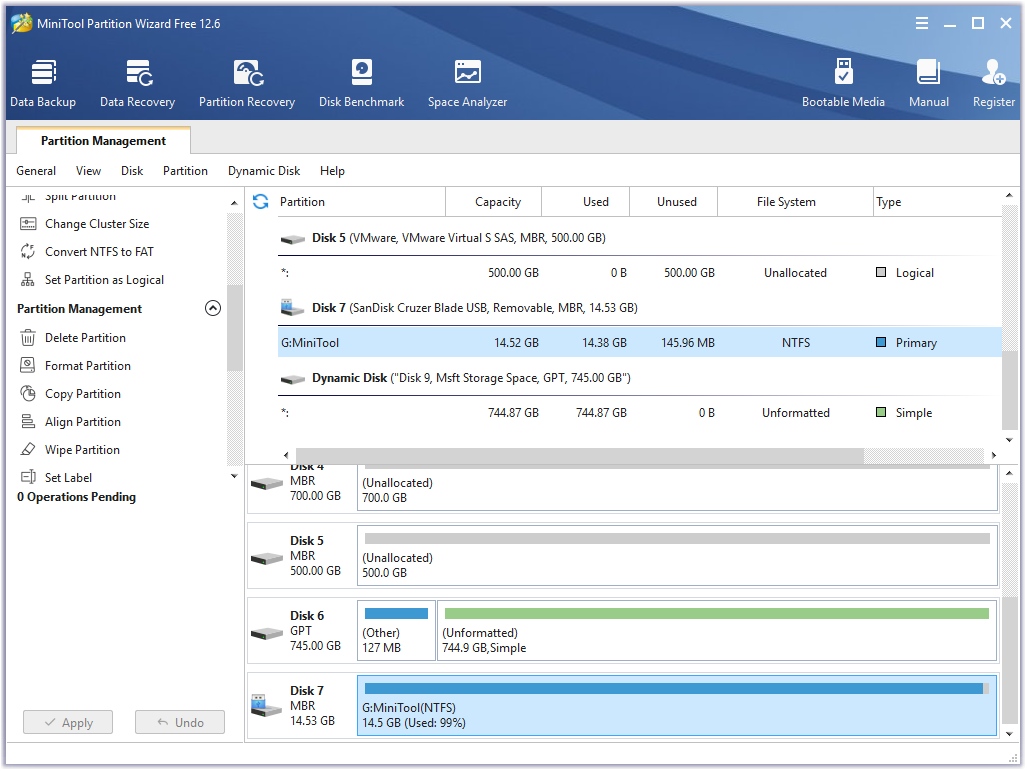This screenshot has width=1028, height=771.
Task: Click the Undo button
Action: pos(179,722)
